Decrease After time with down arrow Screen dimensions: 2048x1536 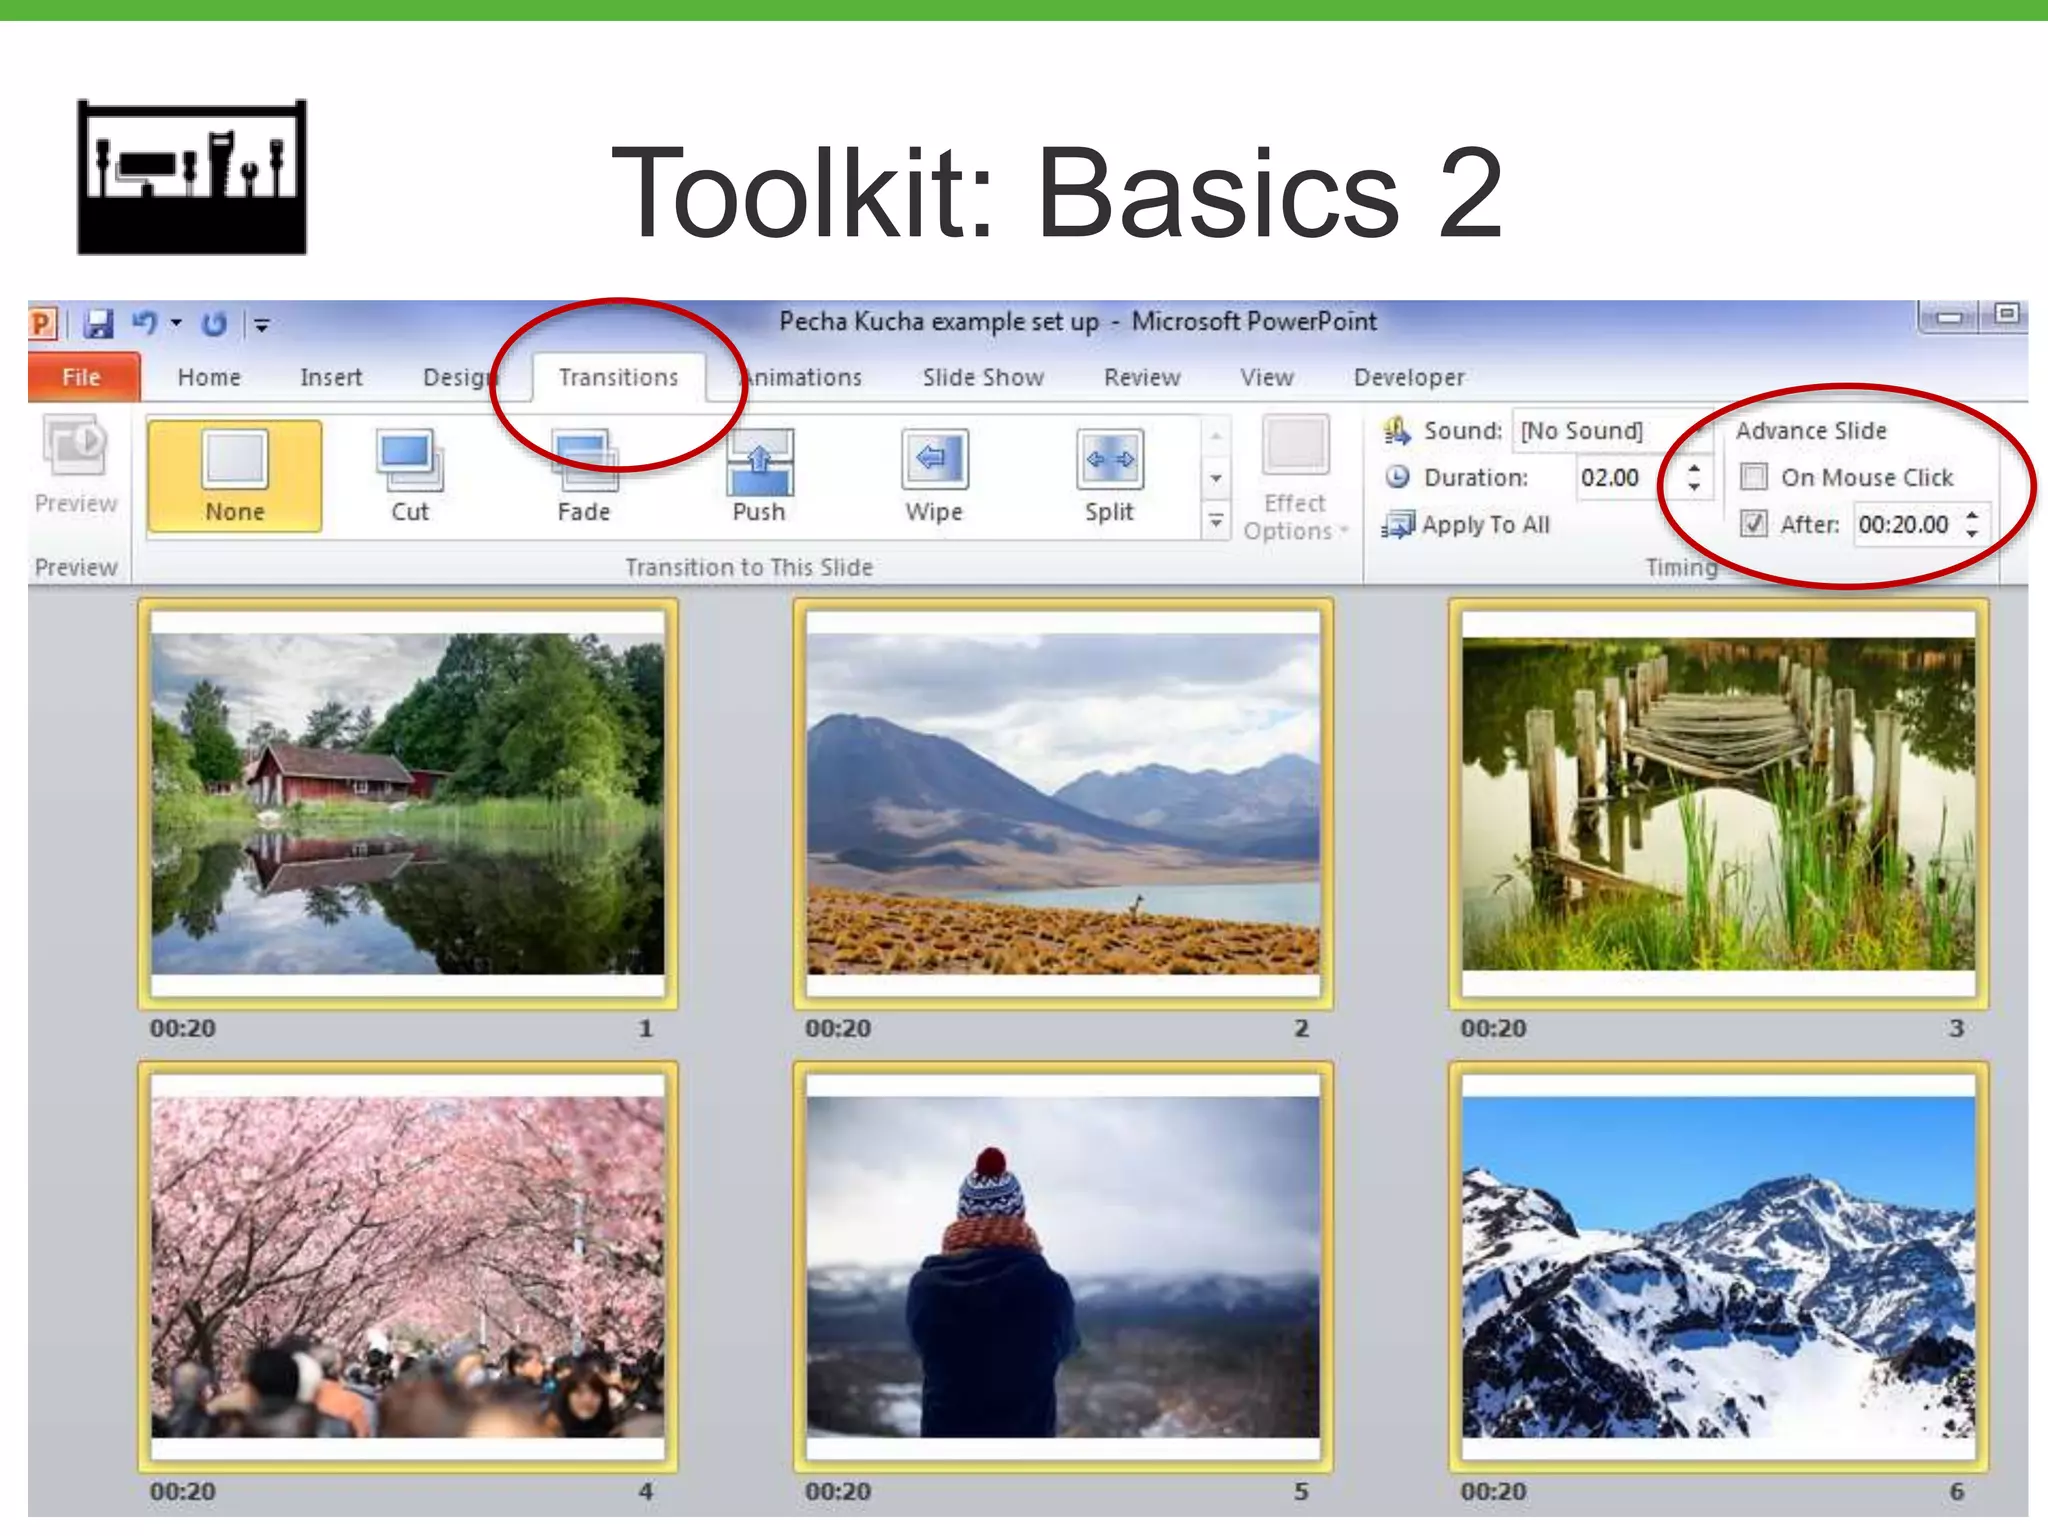coord(1972,535)
